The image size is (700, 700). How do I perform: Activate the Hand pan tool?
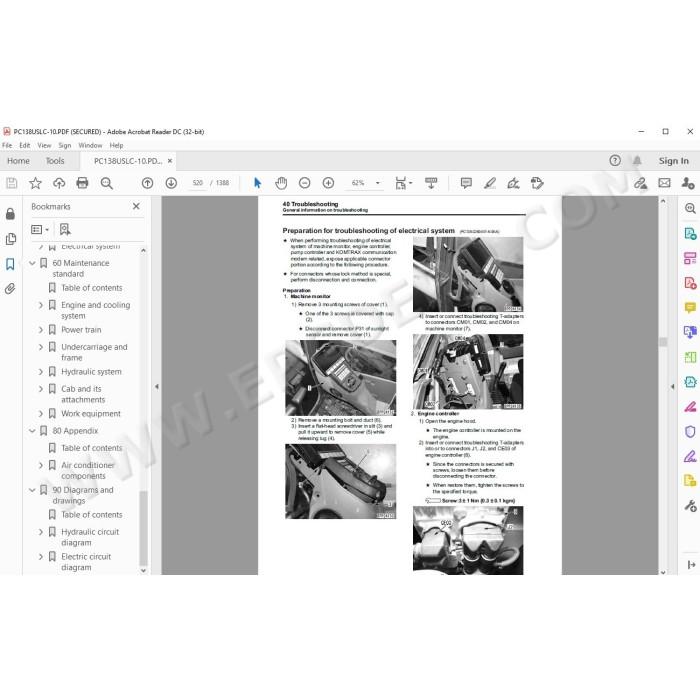click(281, 183)
